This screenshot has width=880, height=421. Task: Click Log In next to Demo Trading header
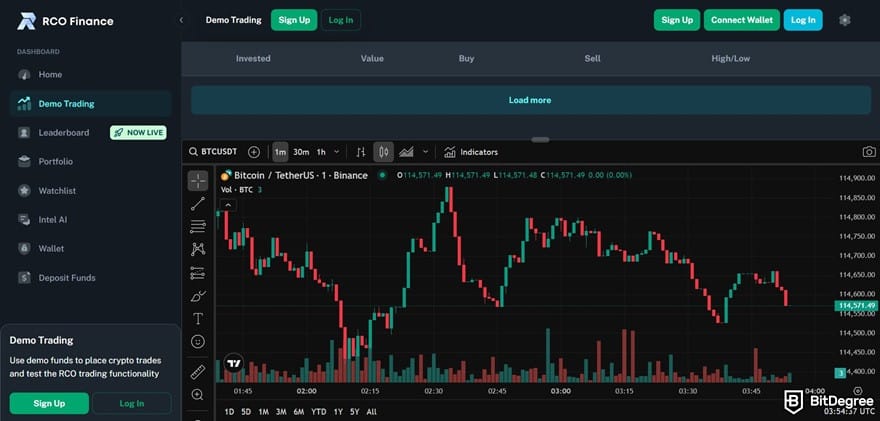(341, 20)
